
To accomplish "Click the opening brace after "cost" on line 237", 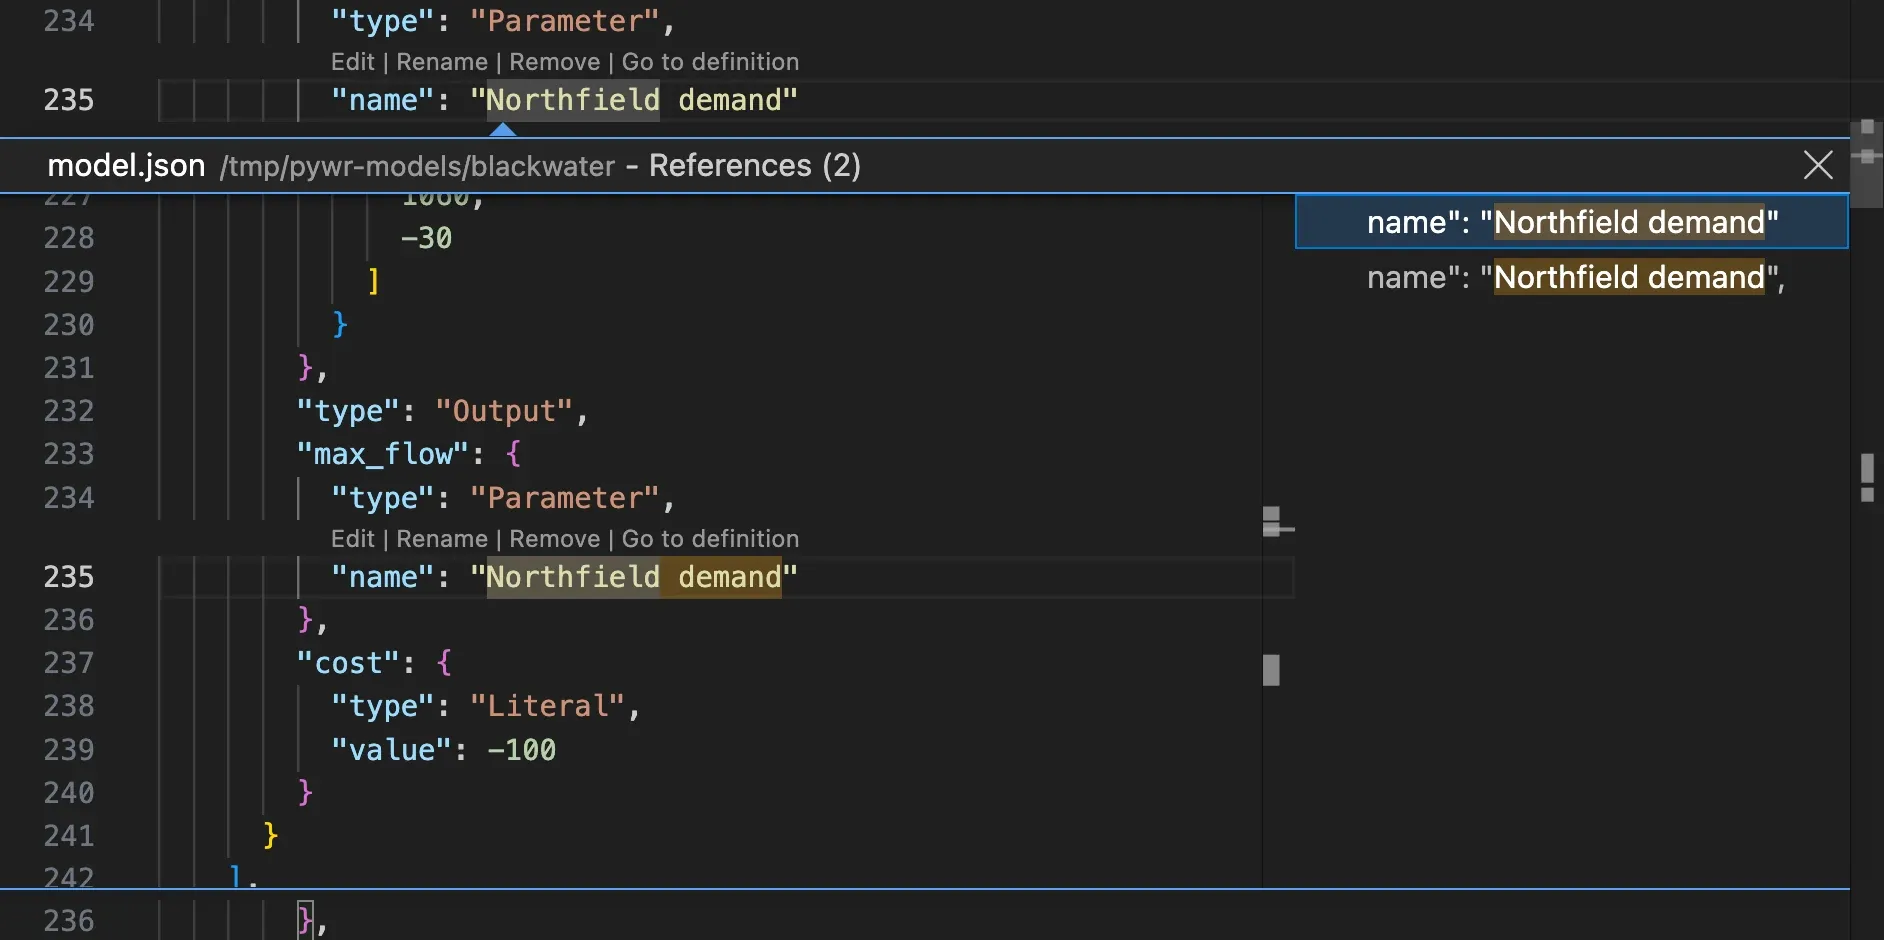I will [444, 663].
